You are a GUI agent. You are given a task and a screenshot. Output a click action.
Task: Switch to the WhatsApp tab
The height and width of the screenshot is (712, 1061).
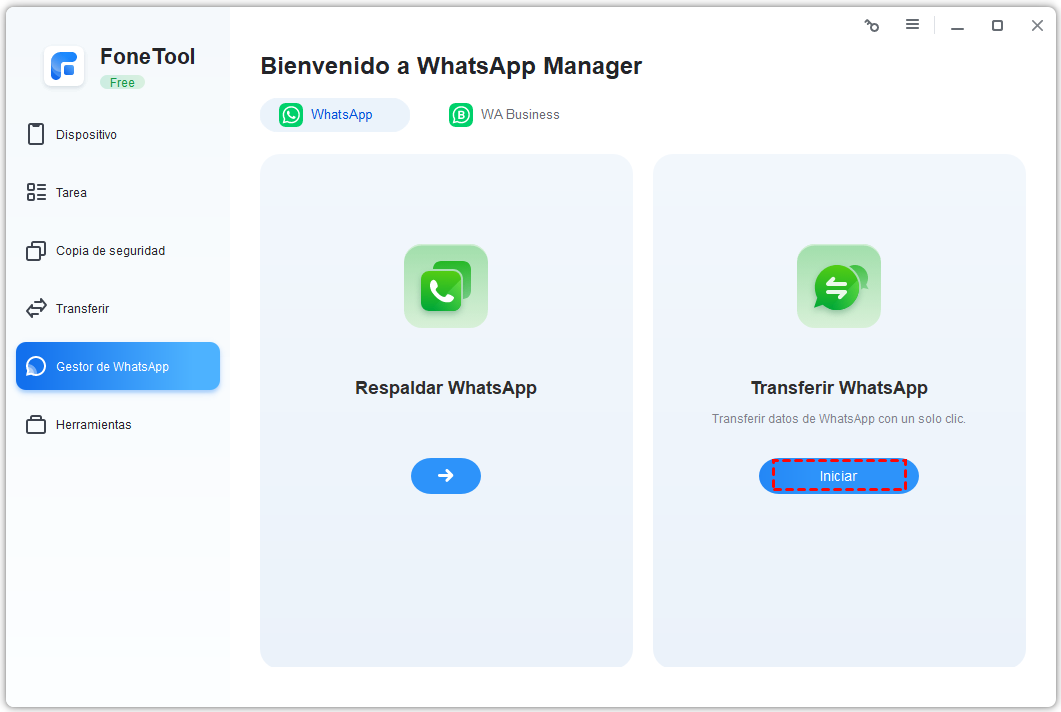(x=335, y=115)
